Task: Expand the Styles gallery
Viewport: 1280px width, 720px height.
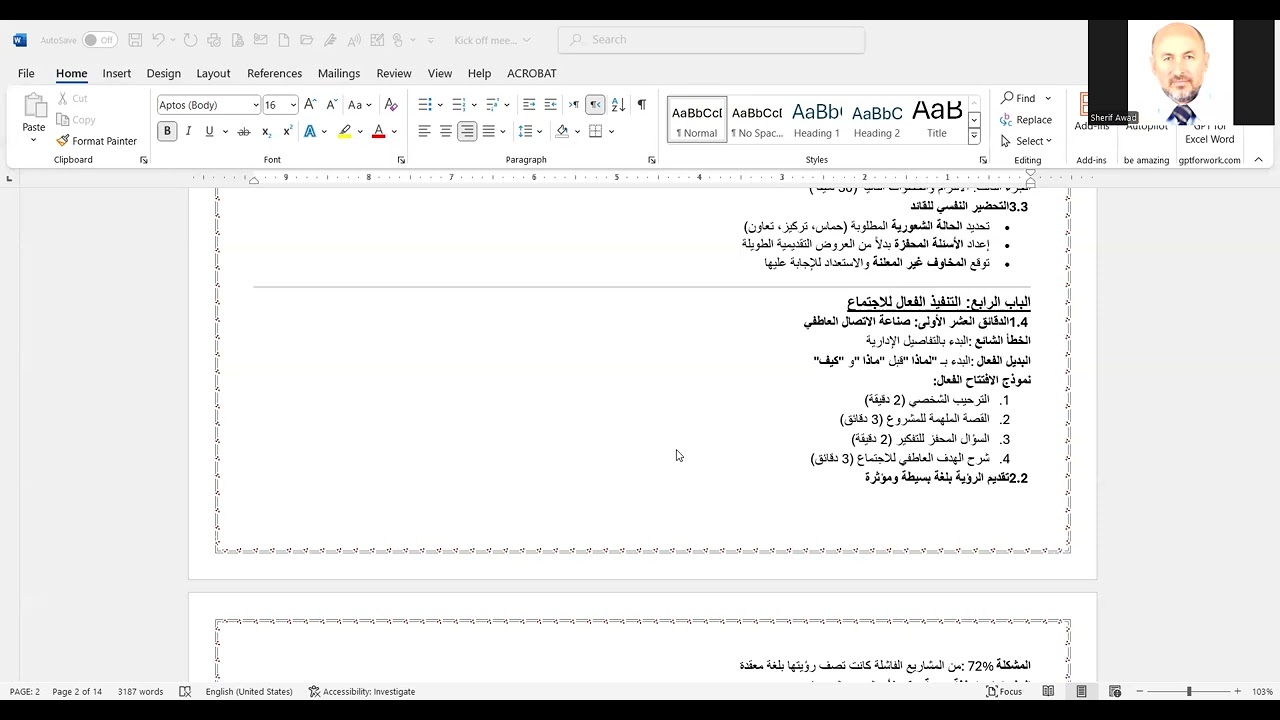Action: (x=975, y=137)
